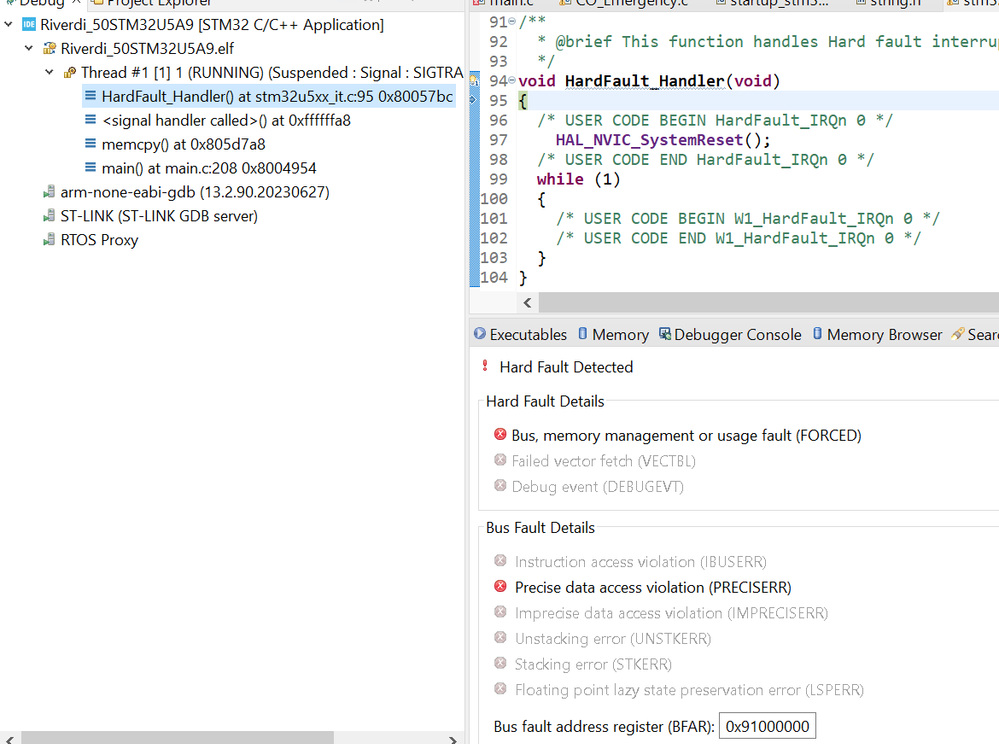The height and width of the screenshot is (744, 999).
Task: Click the editor horizontal scrollbar track
Action: click(x=768, y=303)
